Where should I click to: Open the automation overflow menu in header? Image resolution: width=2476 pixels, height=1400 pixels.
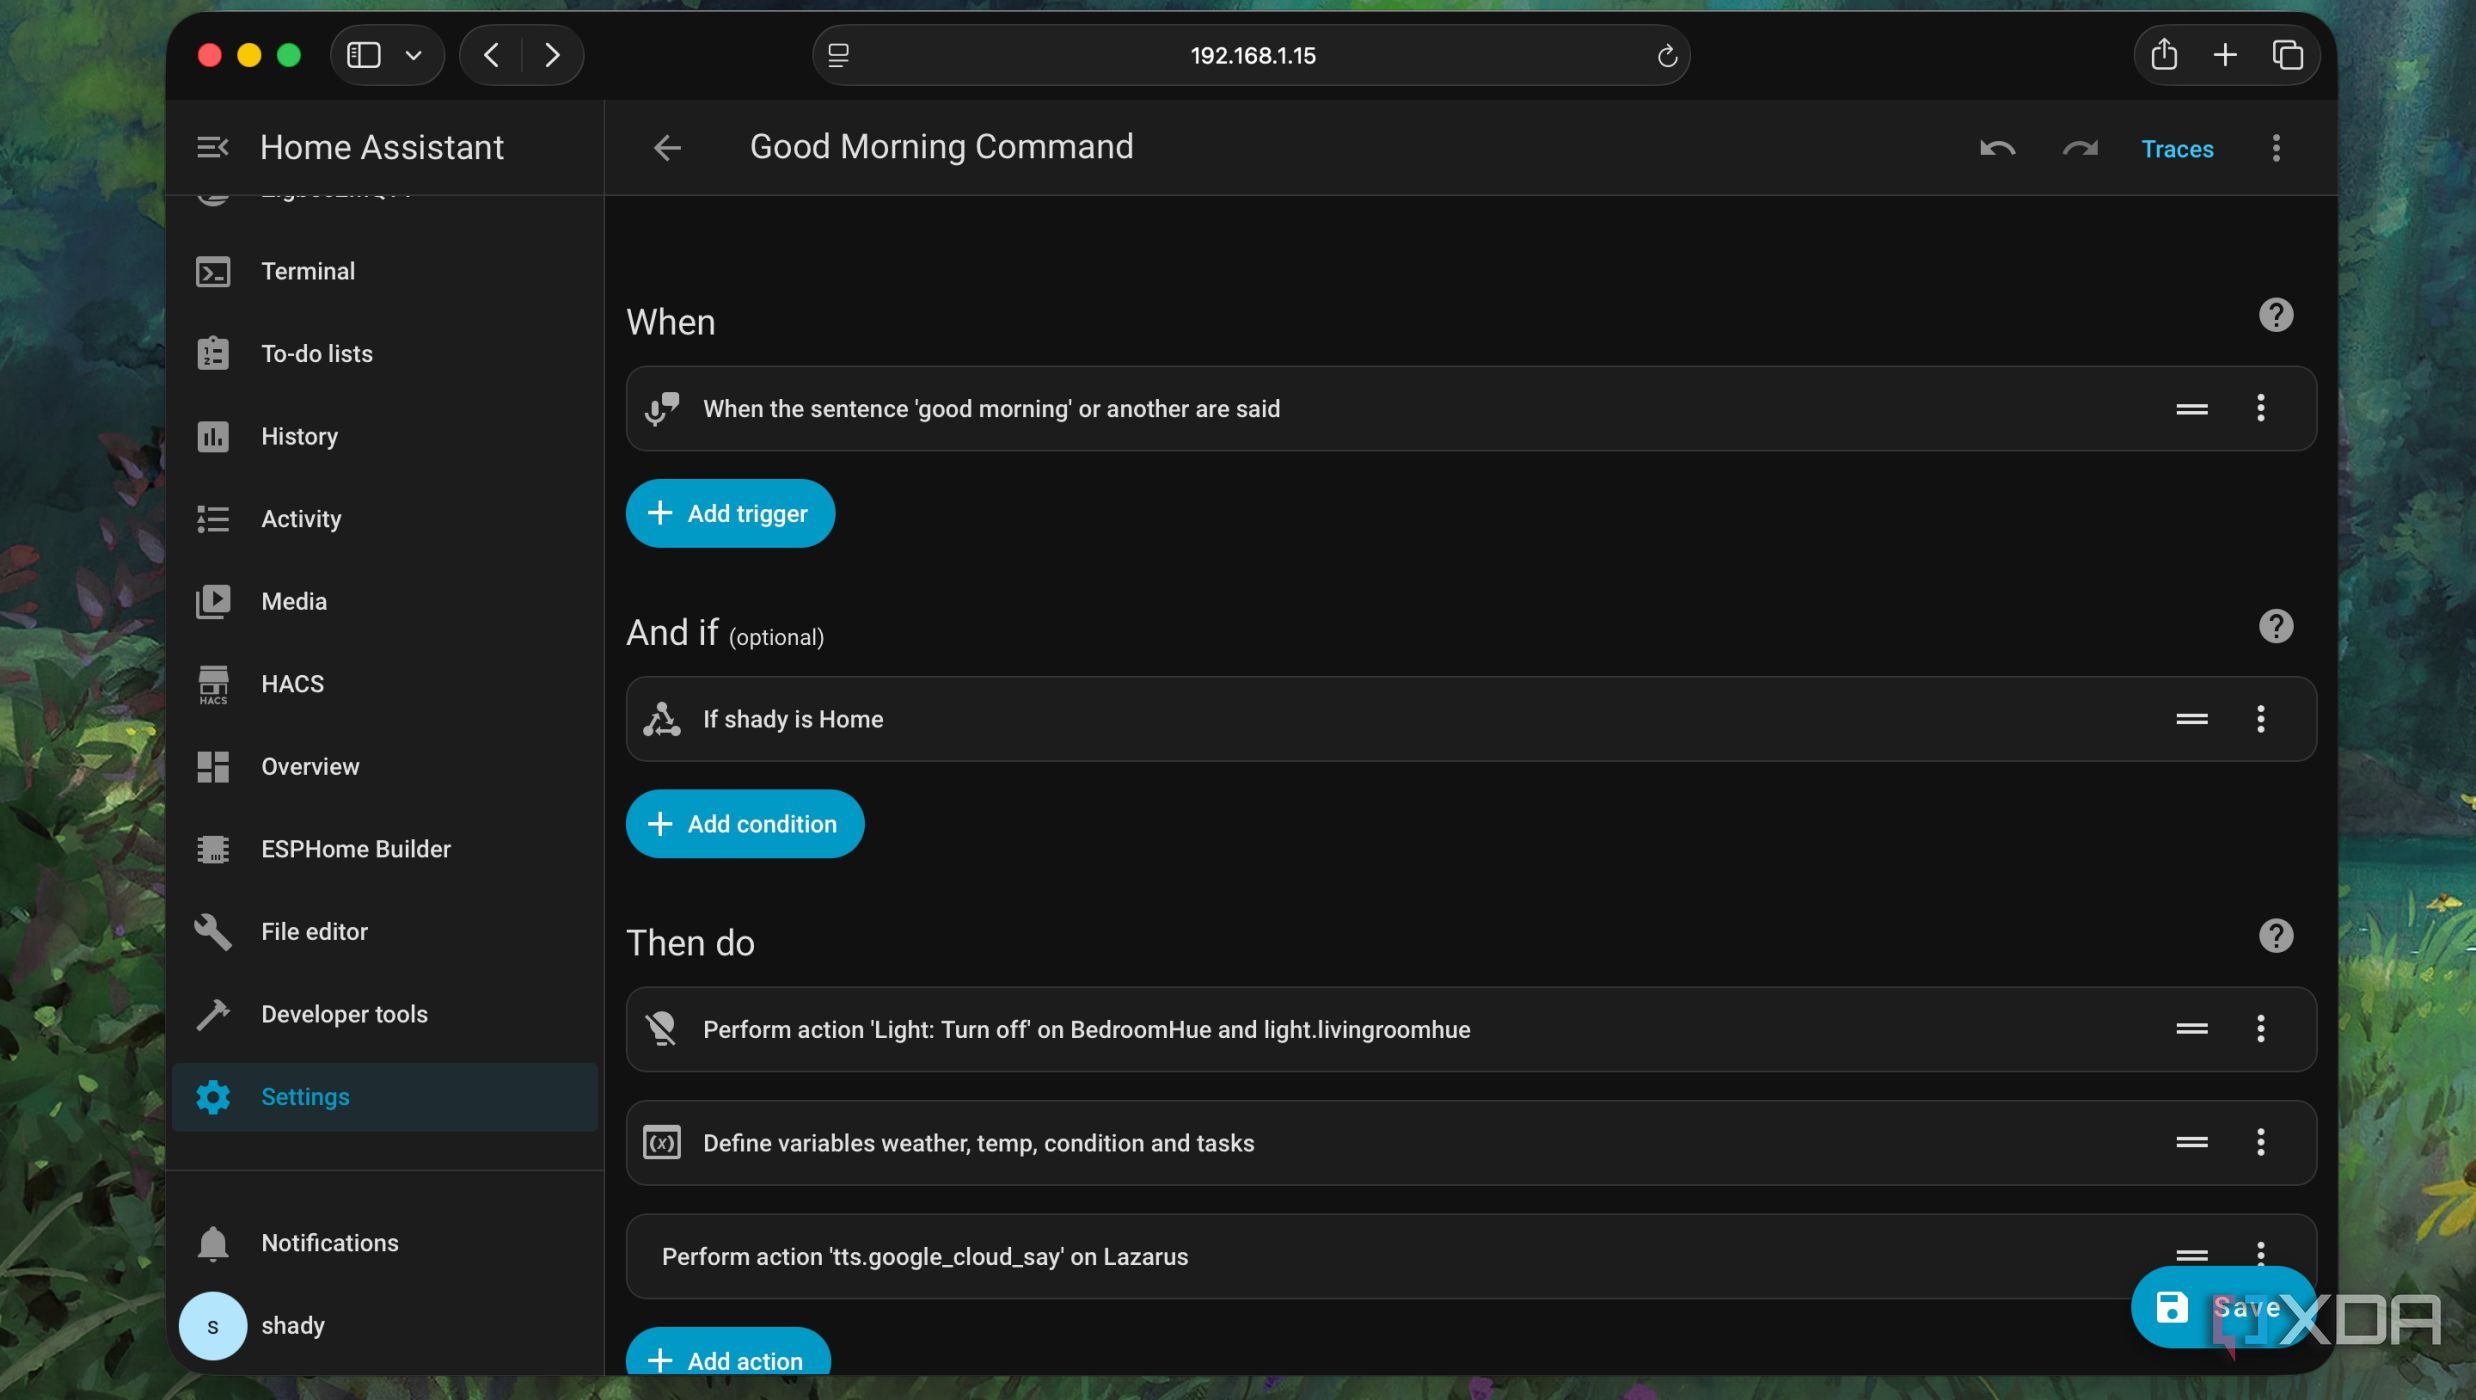(x=2276, y=148)
